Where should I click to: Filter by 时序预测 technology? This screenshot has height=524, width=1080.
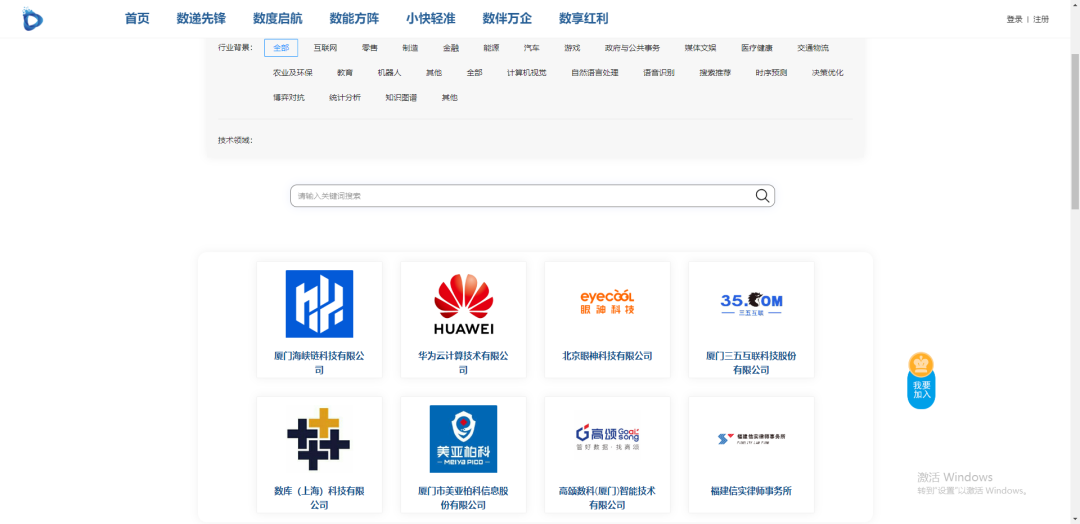click(771, 72)
